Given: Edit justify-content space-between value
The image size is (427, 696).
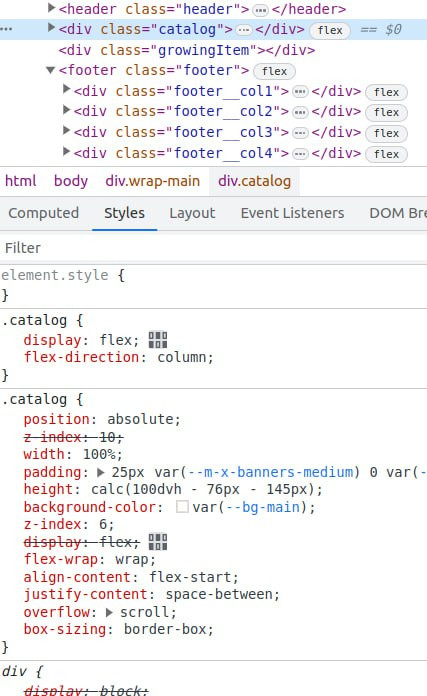Looking at the screenshot, I should pos(219,594).
